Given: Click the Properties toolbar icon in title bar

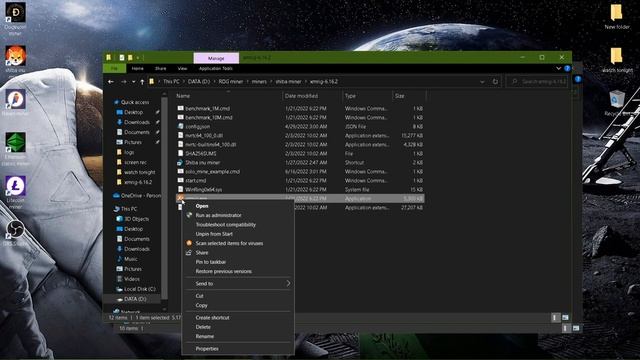Looking at the screenshot, I should 122,58.
